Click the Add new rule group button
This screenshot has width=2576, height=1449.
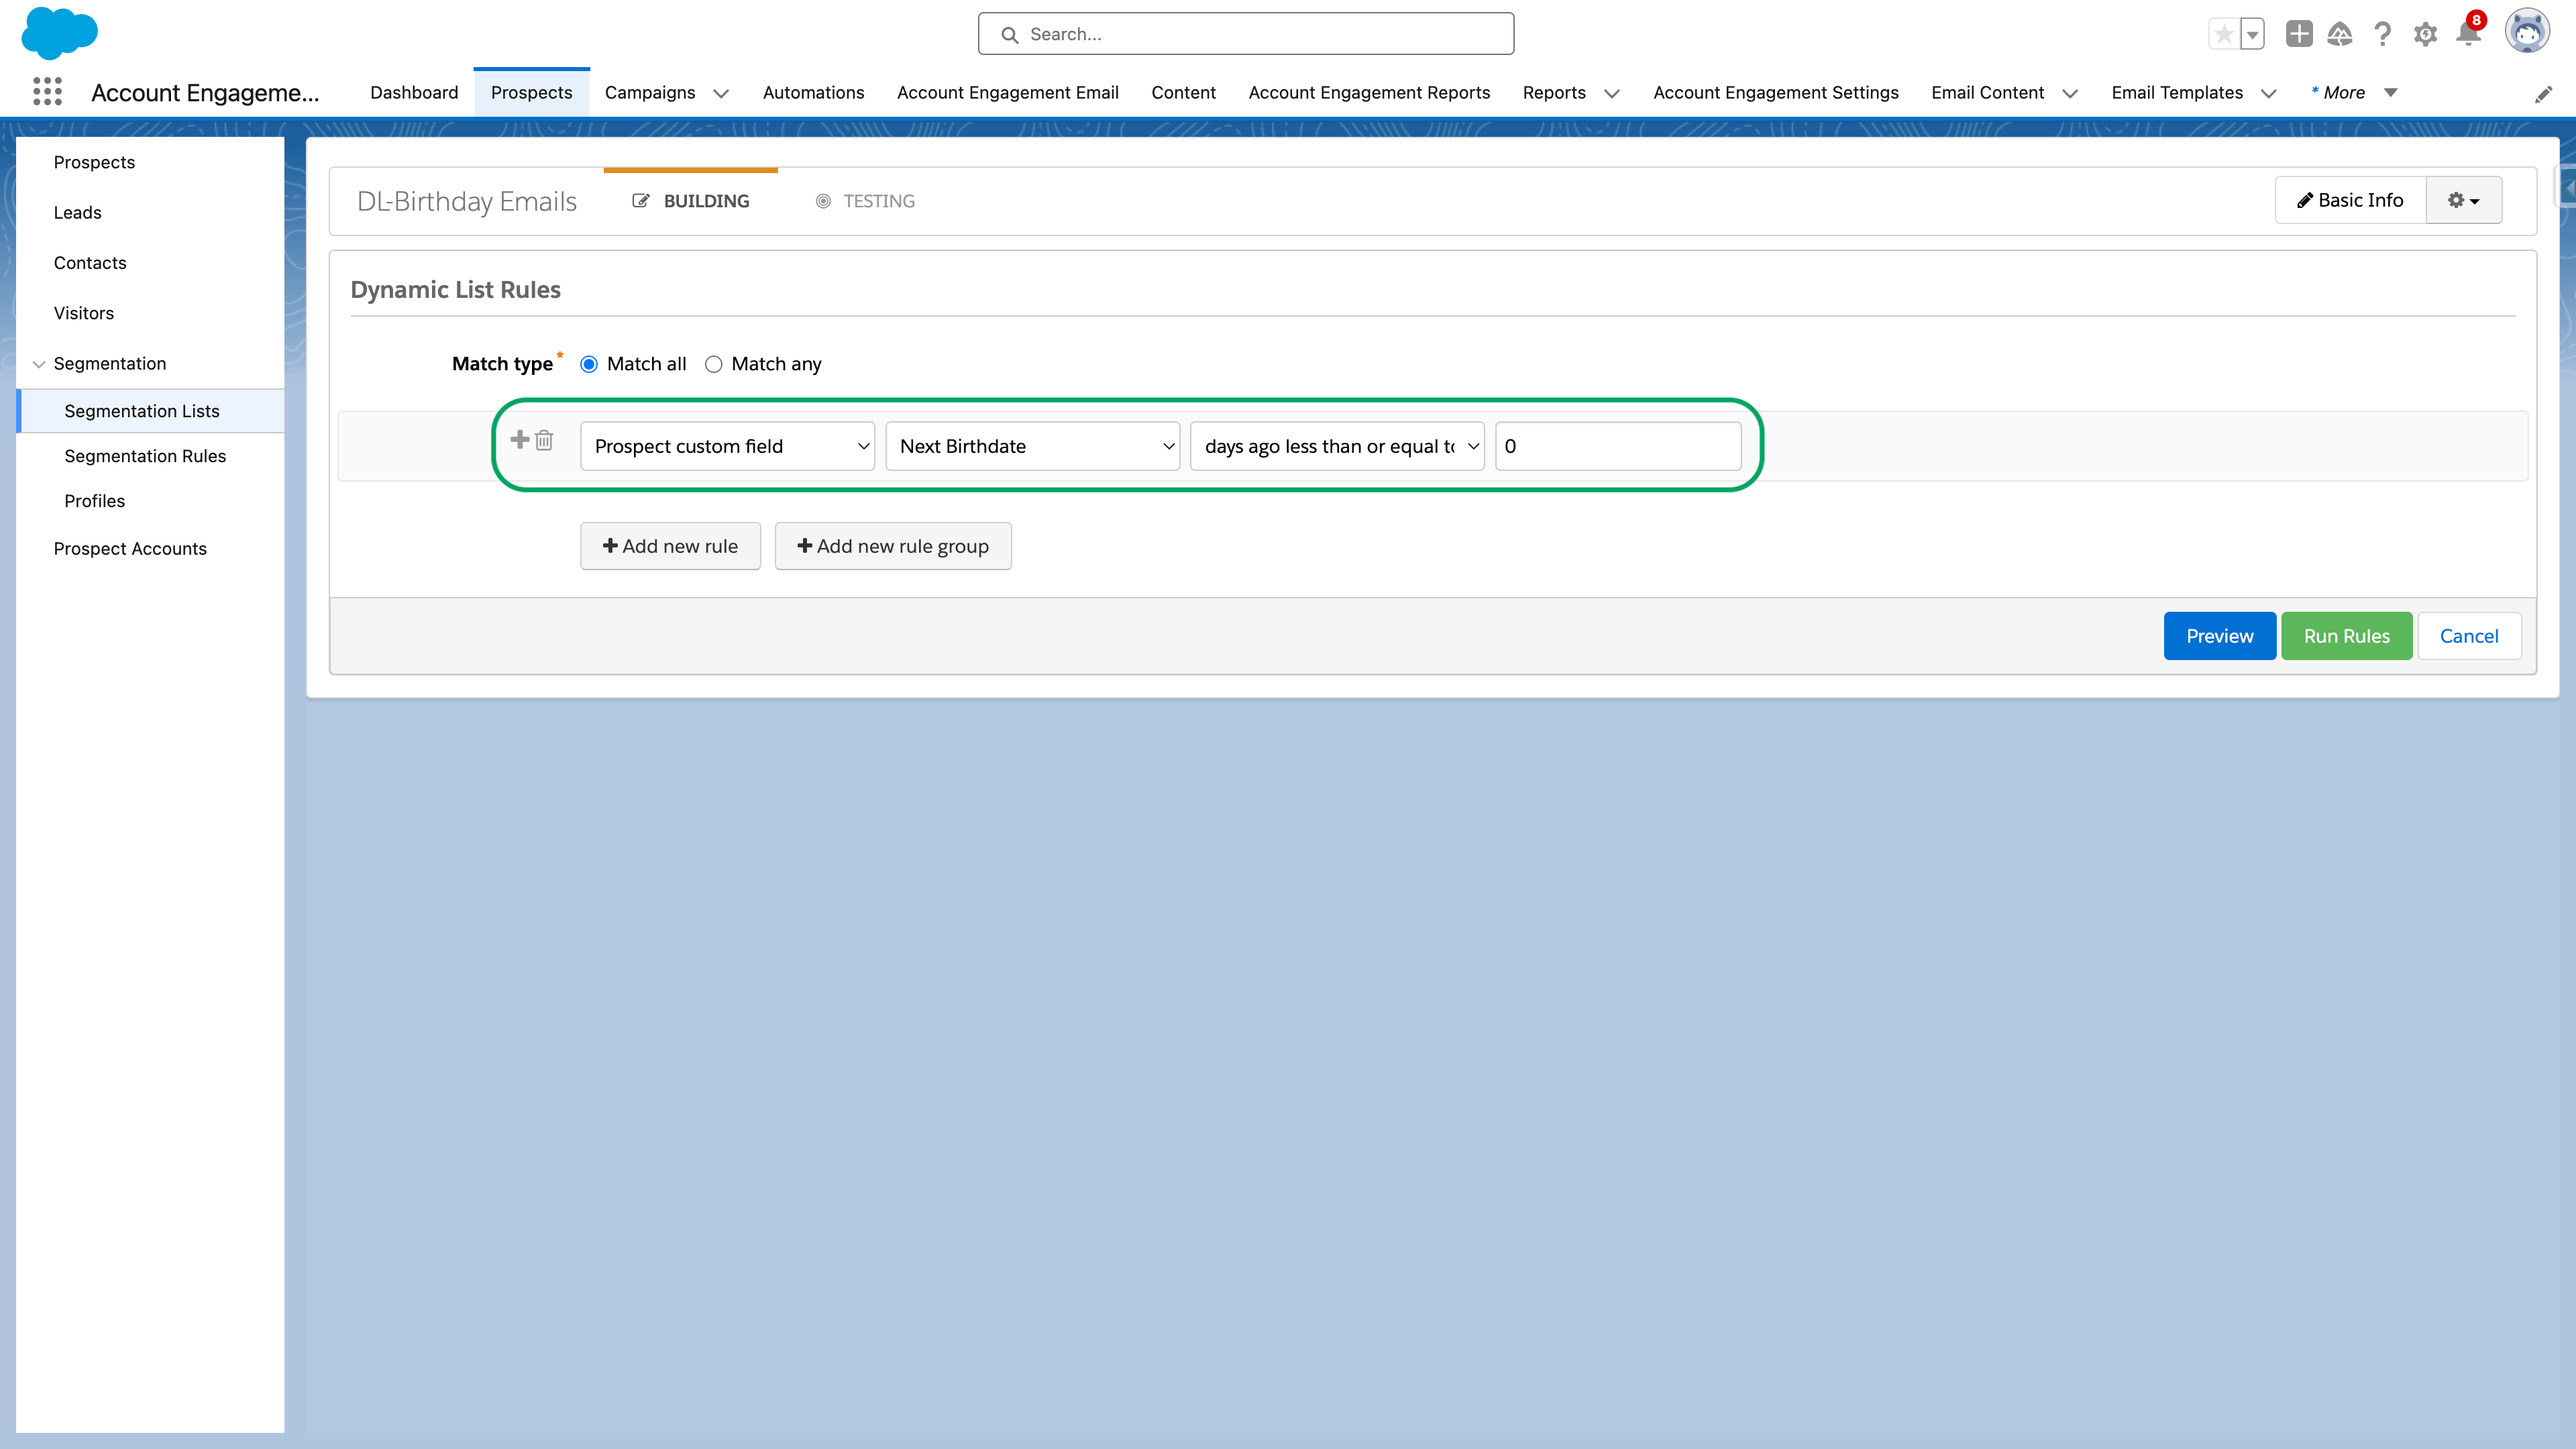[x=893, y=546]
